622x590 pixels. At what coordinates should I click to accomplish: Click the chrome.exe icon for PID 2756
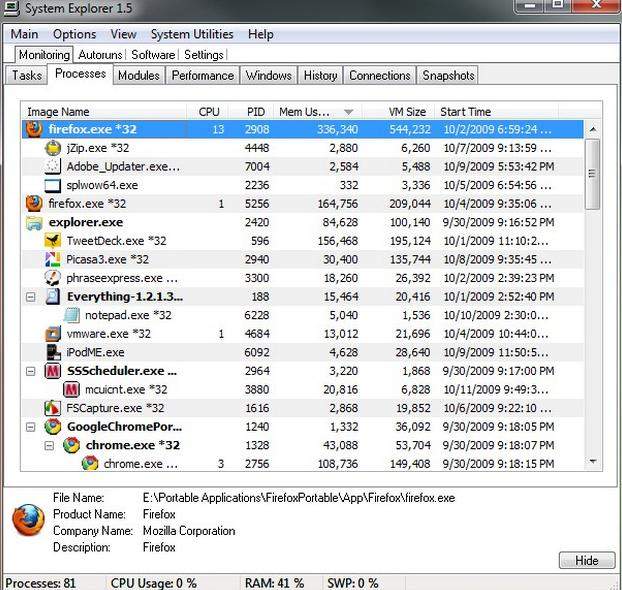click(90, 463)
